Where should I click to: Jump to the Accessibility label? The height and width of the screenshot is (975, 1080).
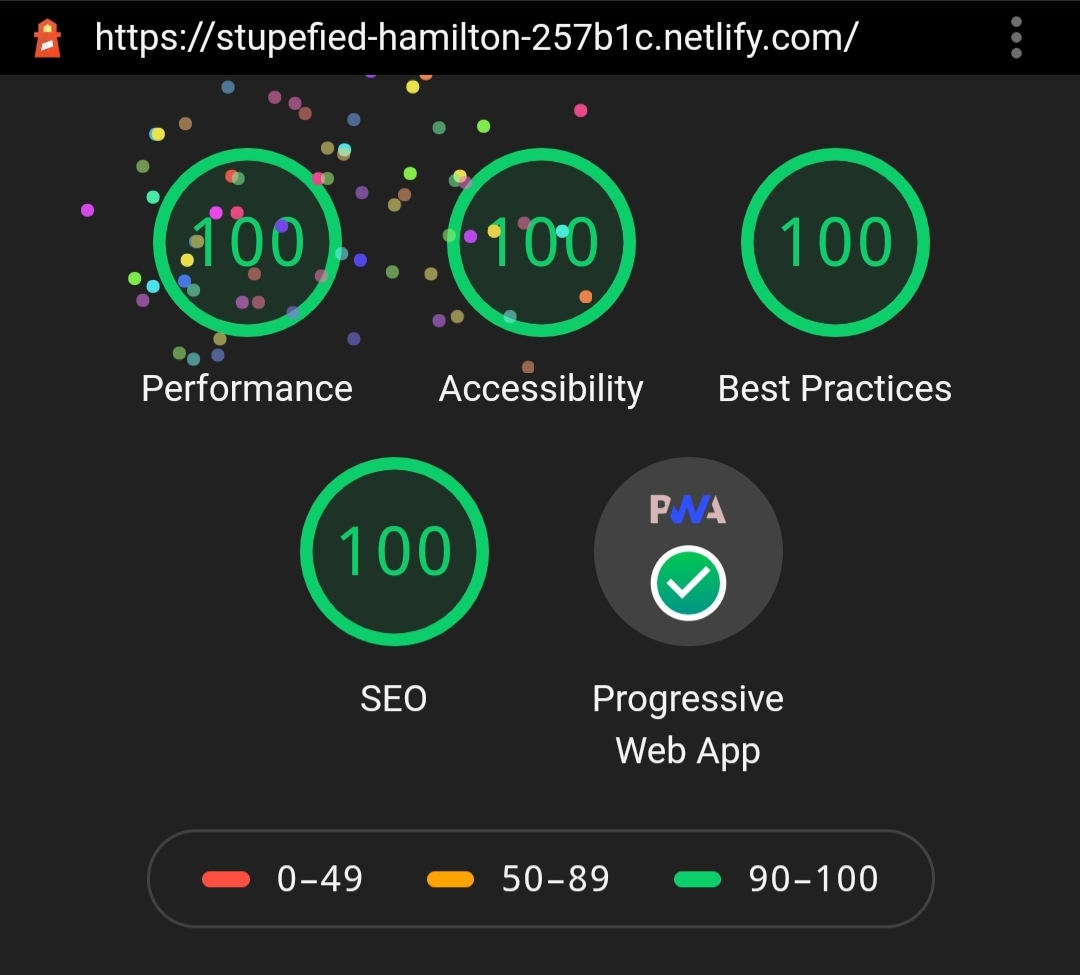tap(541, 388)
